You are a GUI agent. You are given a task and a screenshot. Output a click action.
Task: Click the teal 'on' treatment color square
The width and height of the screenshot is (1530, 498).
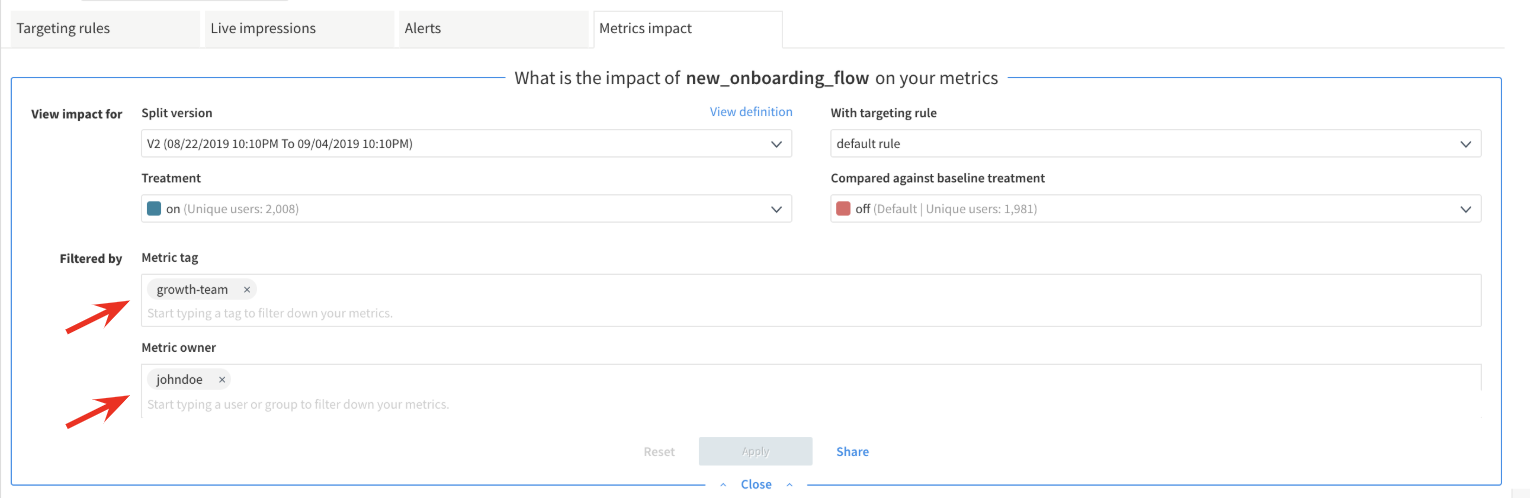tap(154, 209)
